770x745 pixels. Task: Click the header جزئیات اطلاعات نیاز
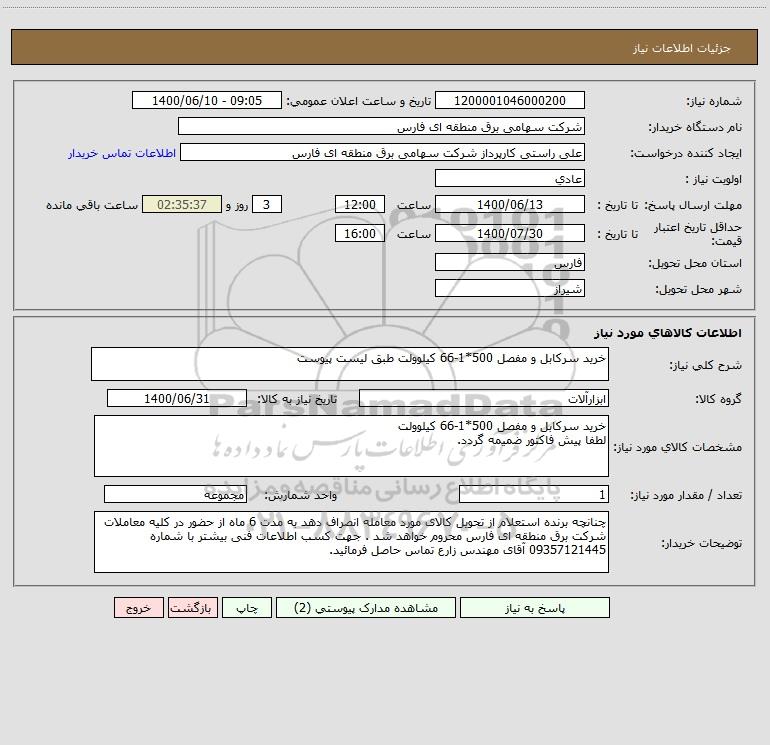point(681,48)
